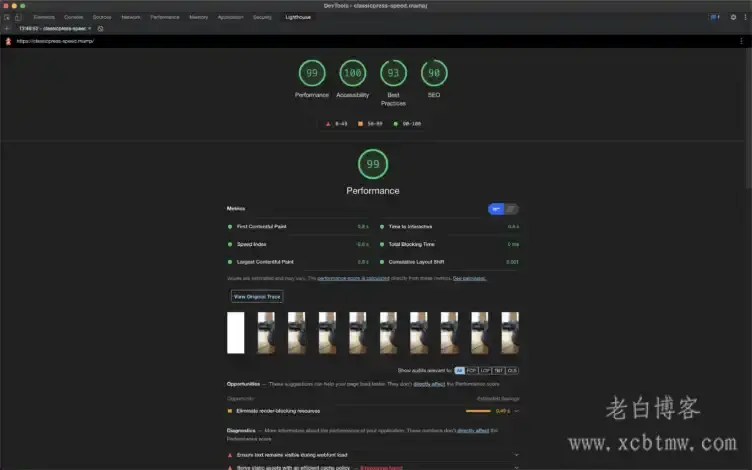
Task: Click the clear all reports icon
Action: click(x=101, y=28)
